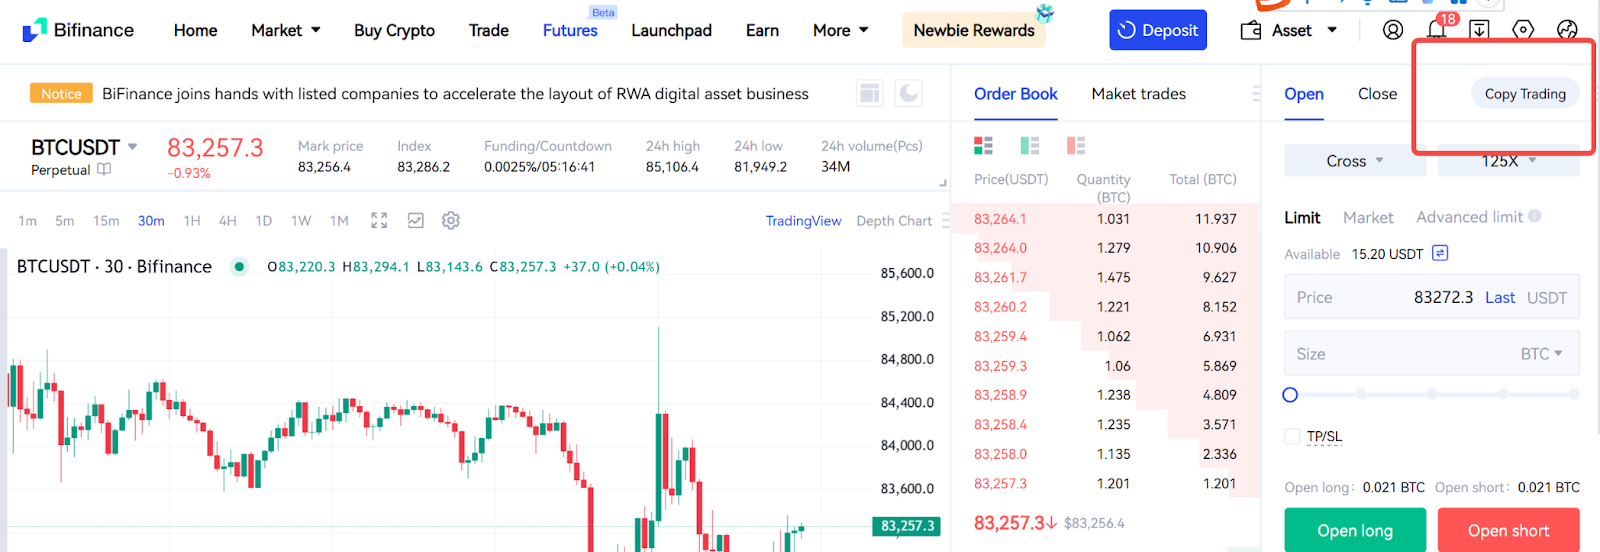Expand the BTC size unit dropdown
The image size is (1600, 552).
point(1541,354)
